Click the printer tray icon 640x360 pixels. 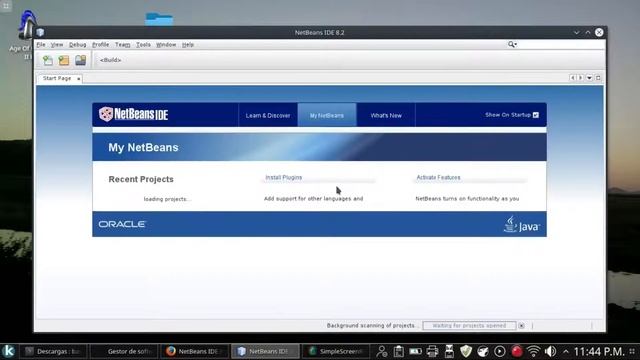pyautogui.click(x=432, y=351)
